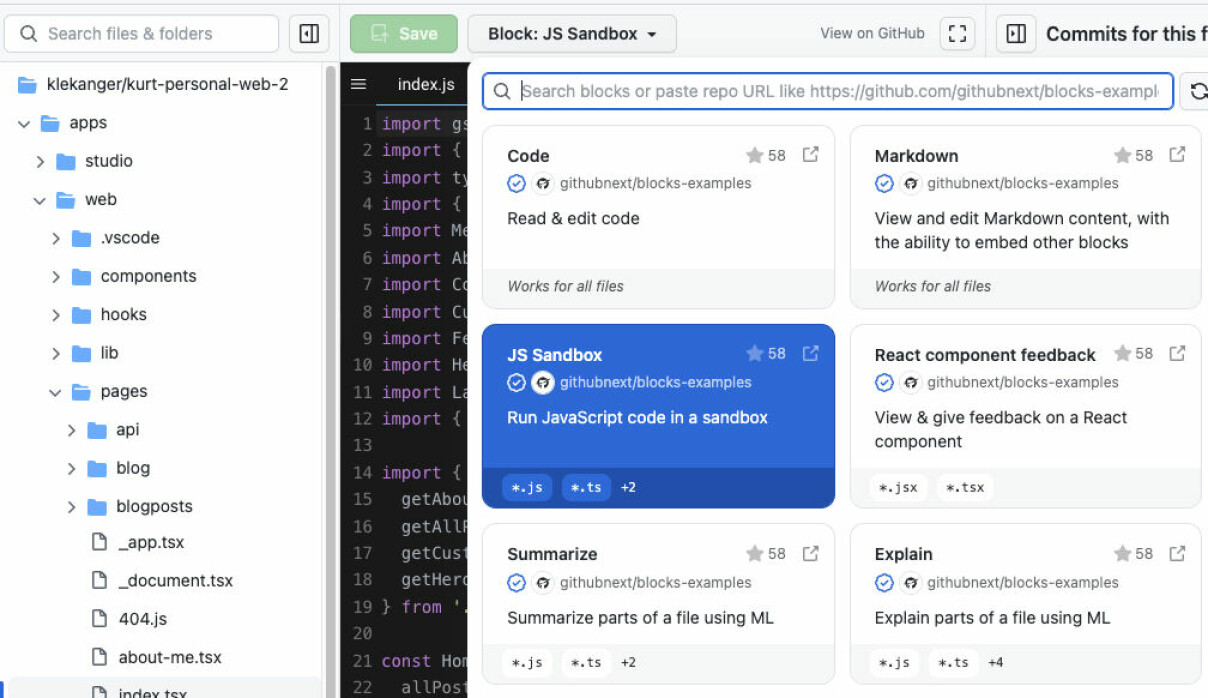The image size is (1208, 698).
Task: Select the Markdown block card
Action: (x=1026, y=217)
